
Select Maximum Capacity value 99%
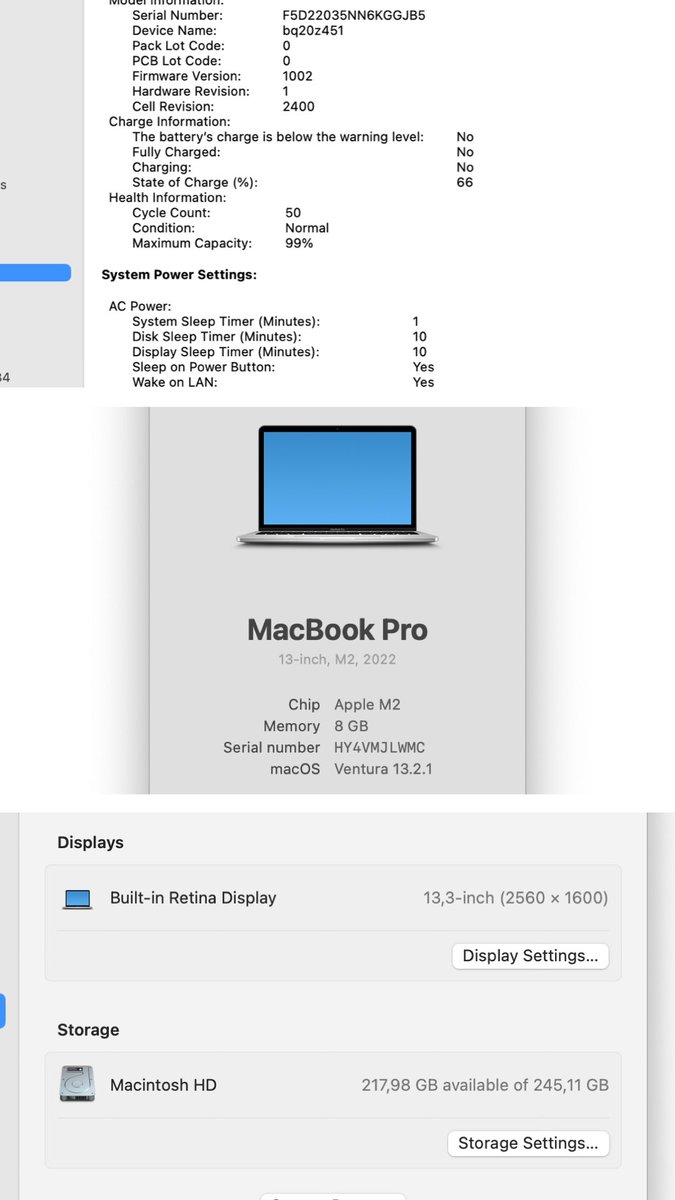[299, 243]
